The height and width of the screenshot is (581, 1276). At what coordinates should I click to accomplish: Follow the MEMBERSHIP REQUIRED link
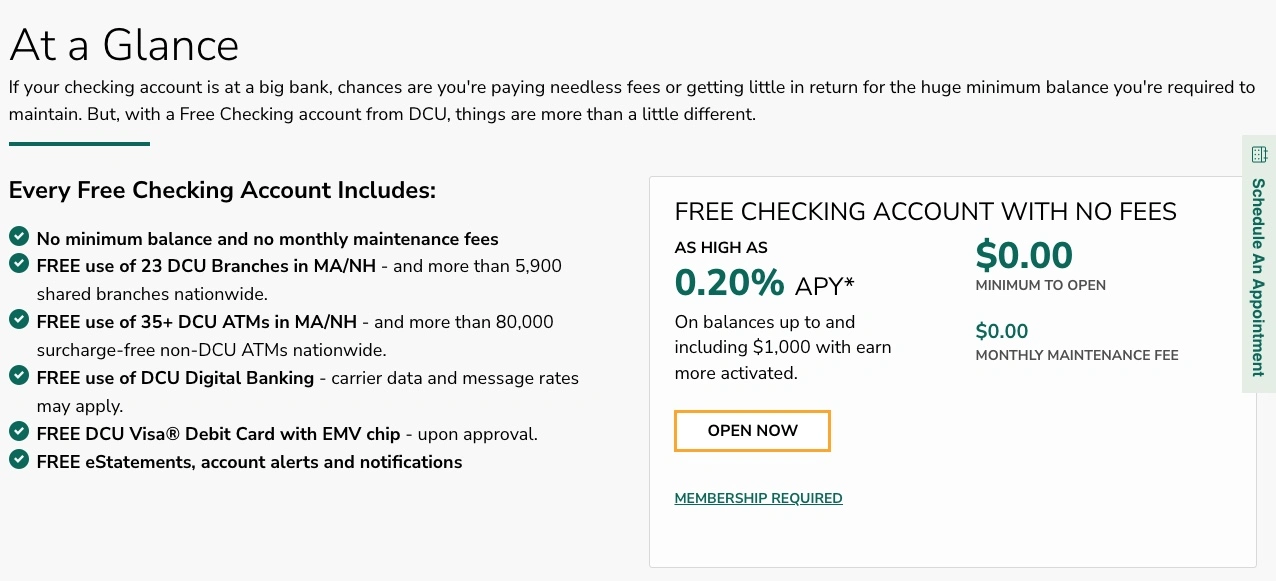point(758,498)
